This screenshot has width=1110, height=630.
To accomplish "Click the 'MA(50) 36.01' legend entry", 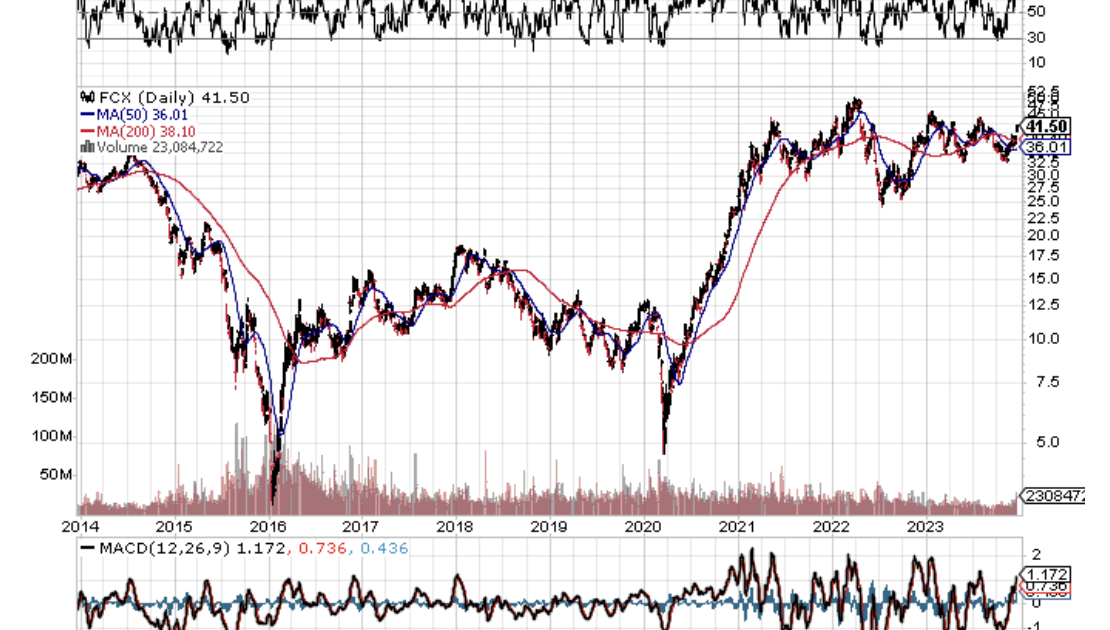I will click(142, 115).
